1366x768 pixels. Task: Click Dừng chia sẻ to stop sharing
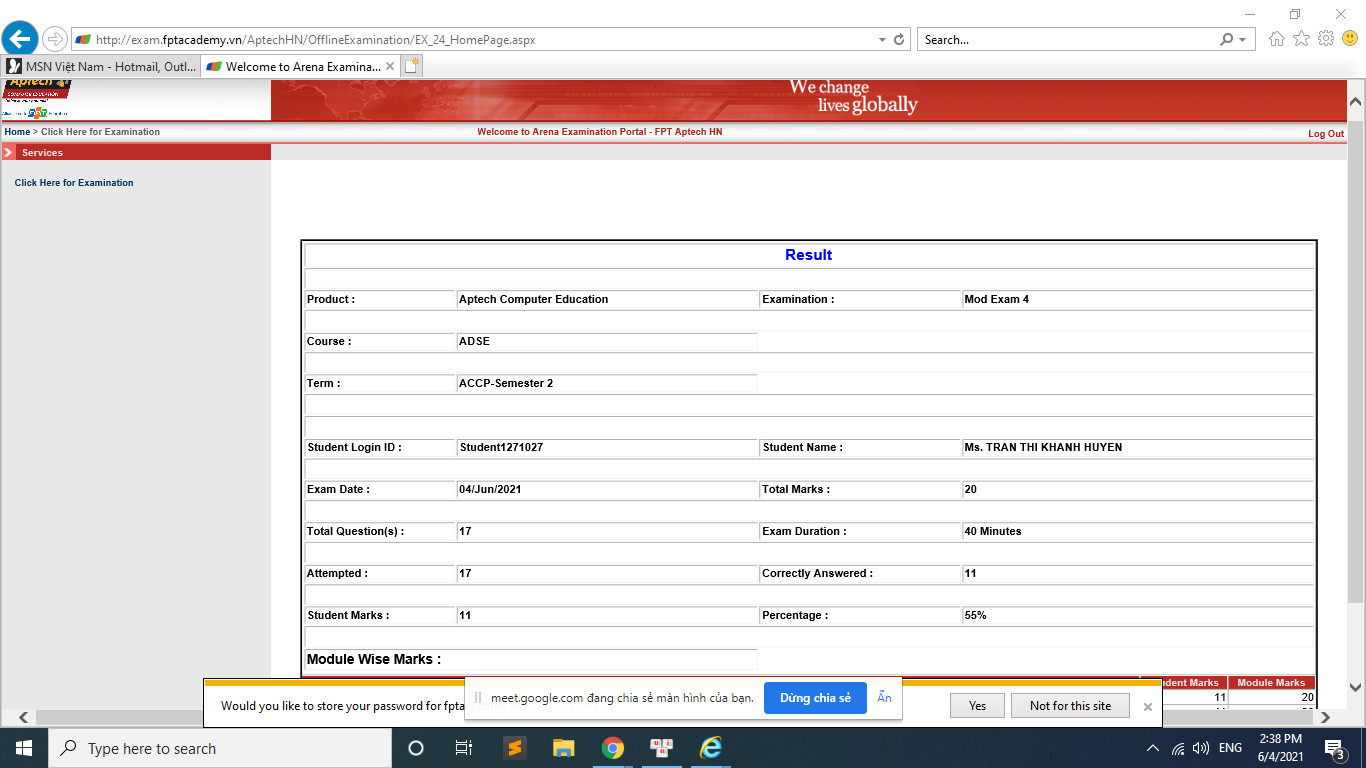pyautogui.click(x=815, y=698)
